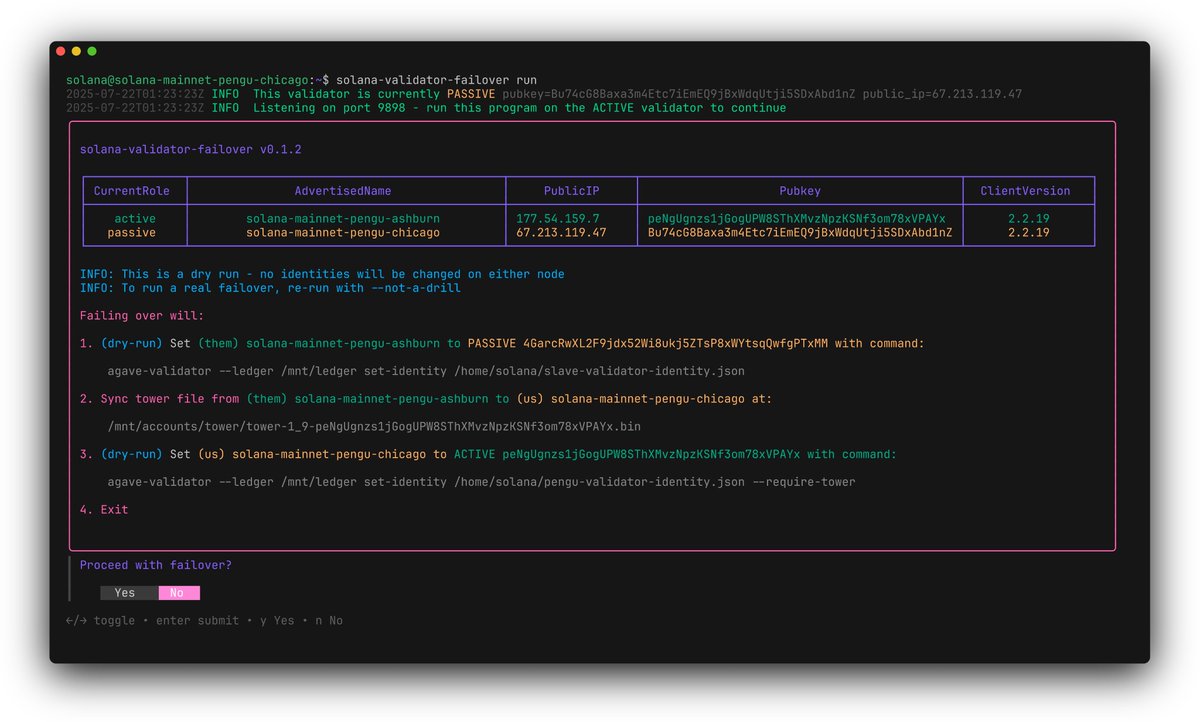Click version 2.2.19 in the active row
The width and height of the screenshot is (1200, 722).
(1029, 219)
